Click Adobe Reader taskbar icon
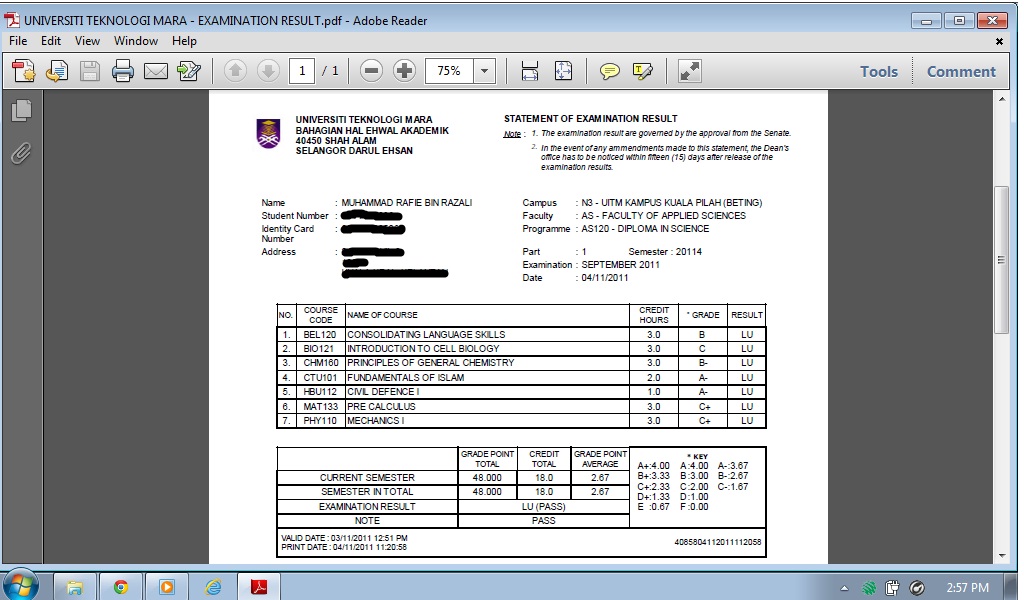The width and height of the screenshot is (1024, 600). click(x=259, y=587)
